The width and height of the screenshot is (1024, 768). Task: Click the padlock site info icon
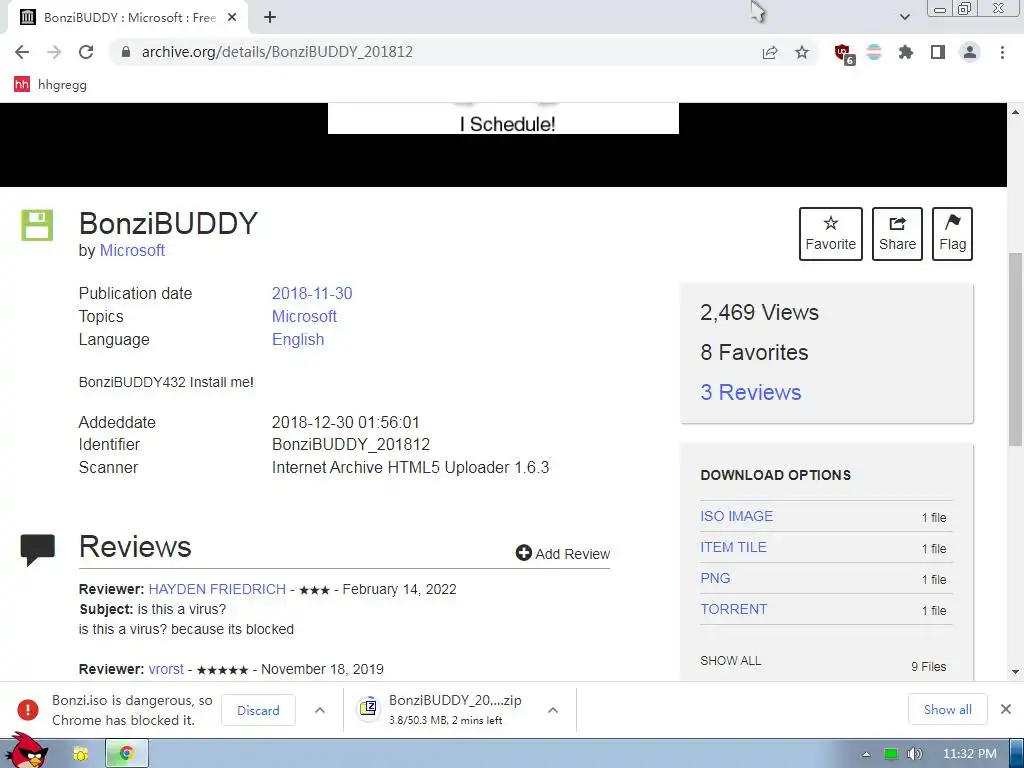126,52
